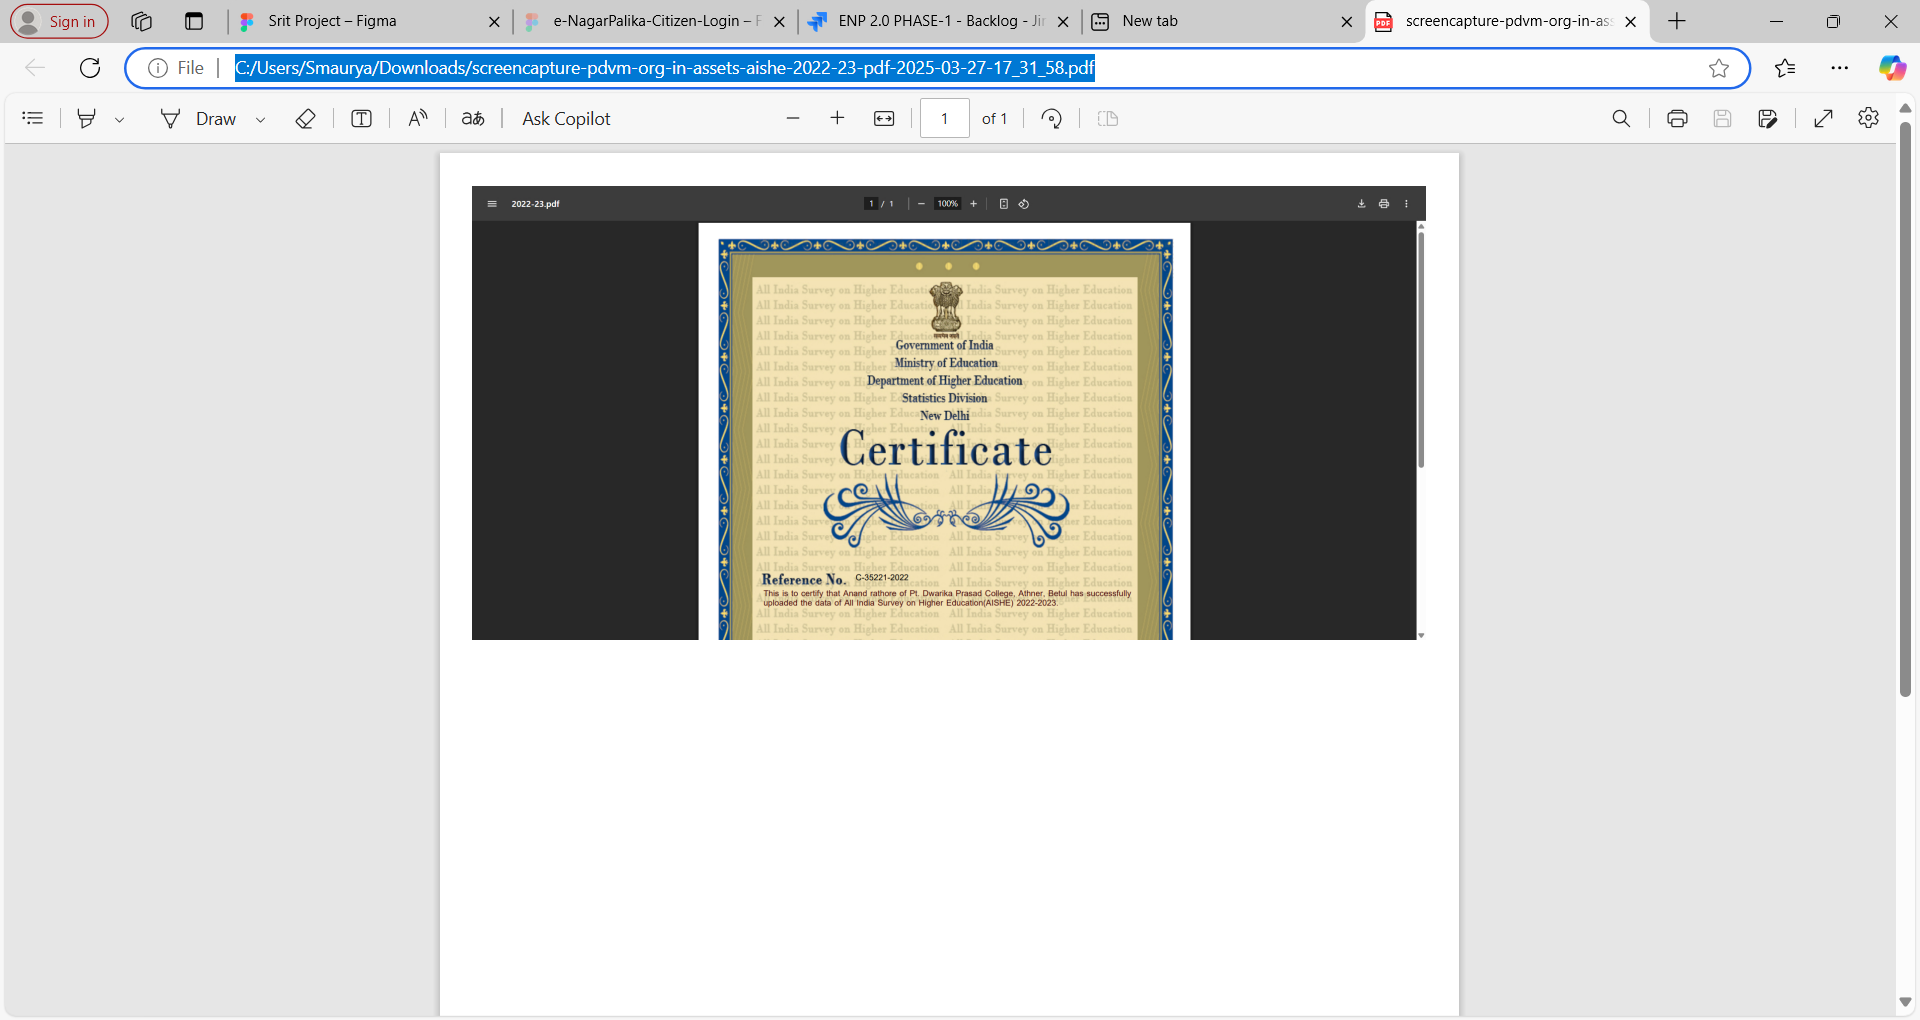
Task: Click the page number input field
Action: (x=944, y=118)
